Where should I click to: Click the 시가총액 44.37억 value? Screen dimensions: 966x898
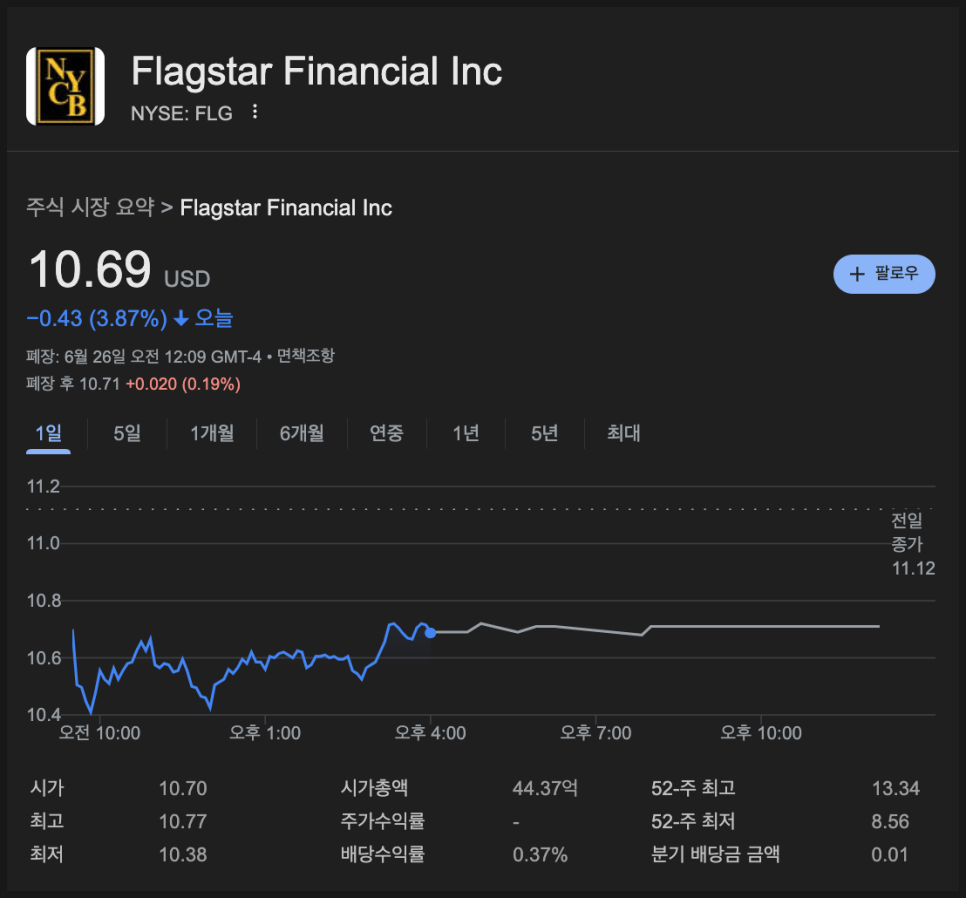click(x=544, y=789)
